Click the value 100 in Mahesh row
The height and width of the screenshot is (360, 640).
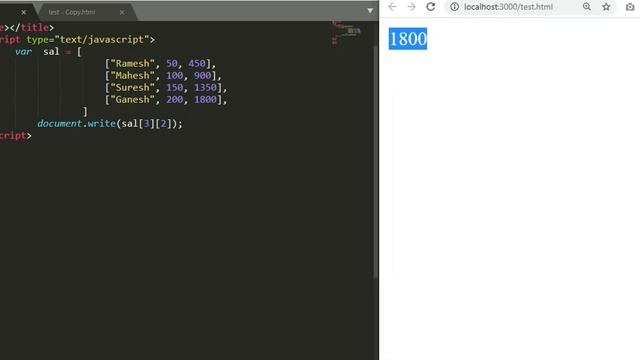click(174, 76)
